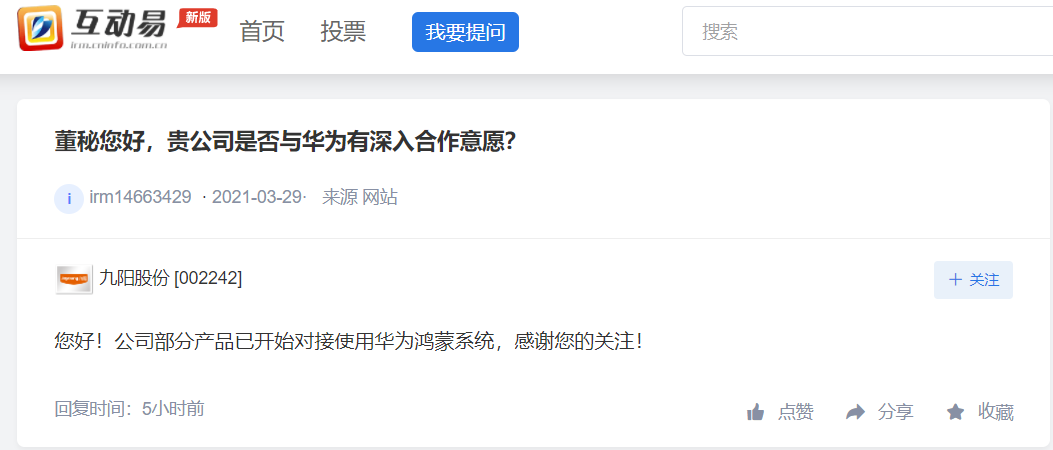Click the thumbs-up icon

click(x=756, y=412)
